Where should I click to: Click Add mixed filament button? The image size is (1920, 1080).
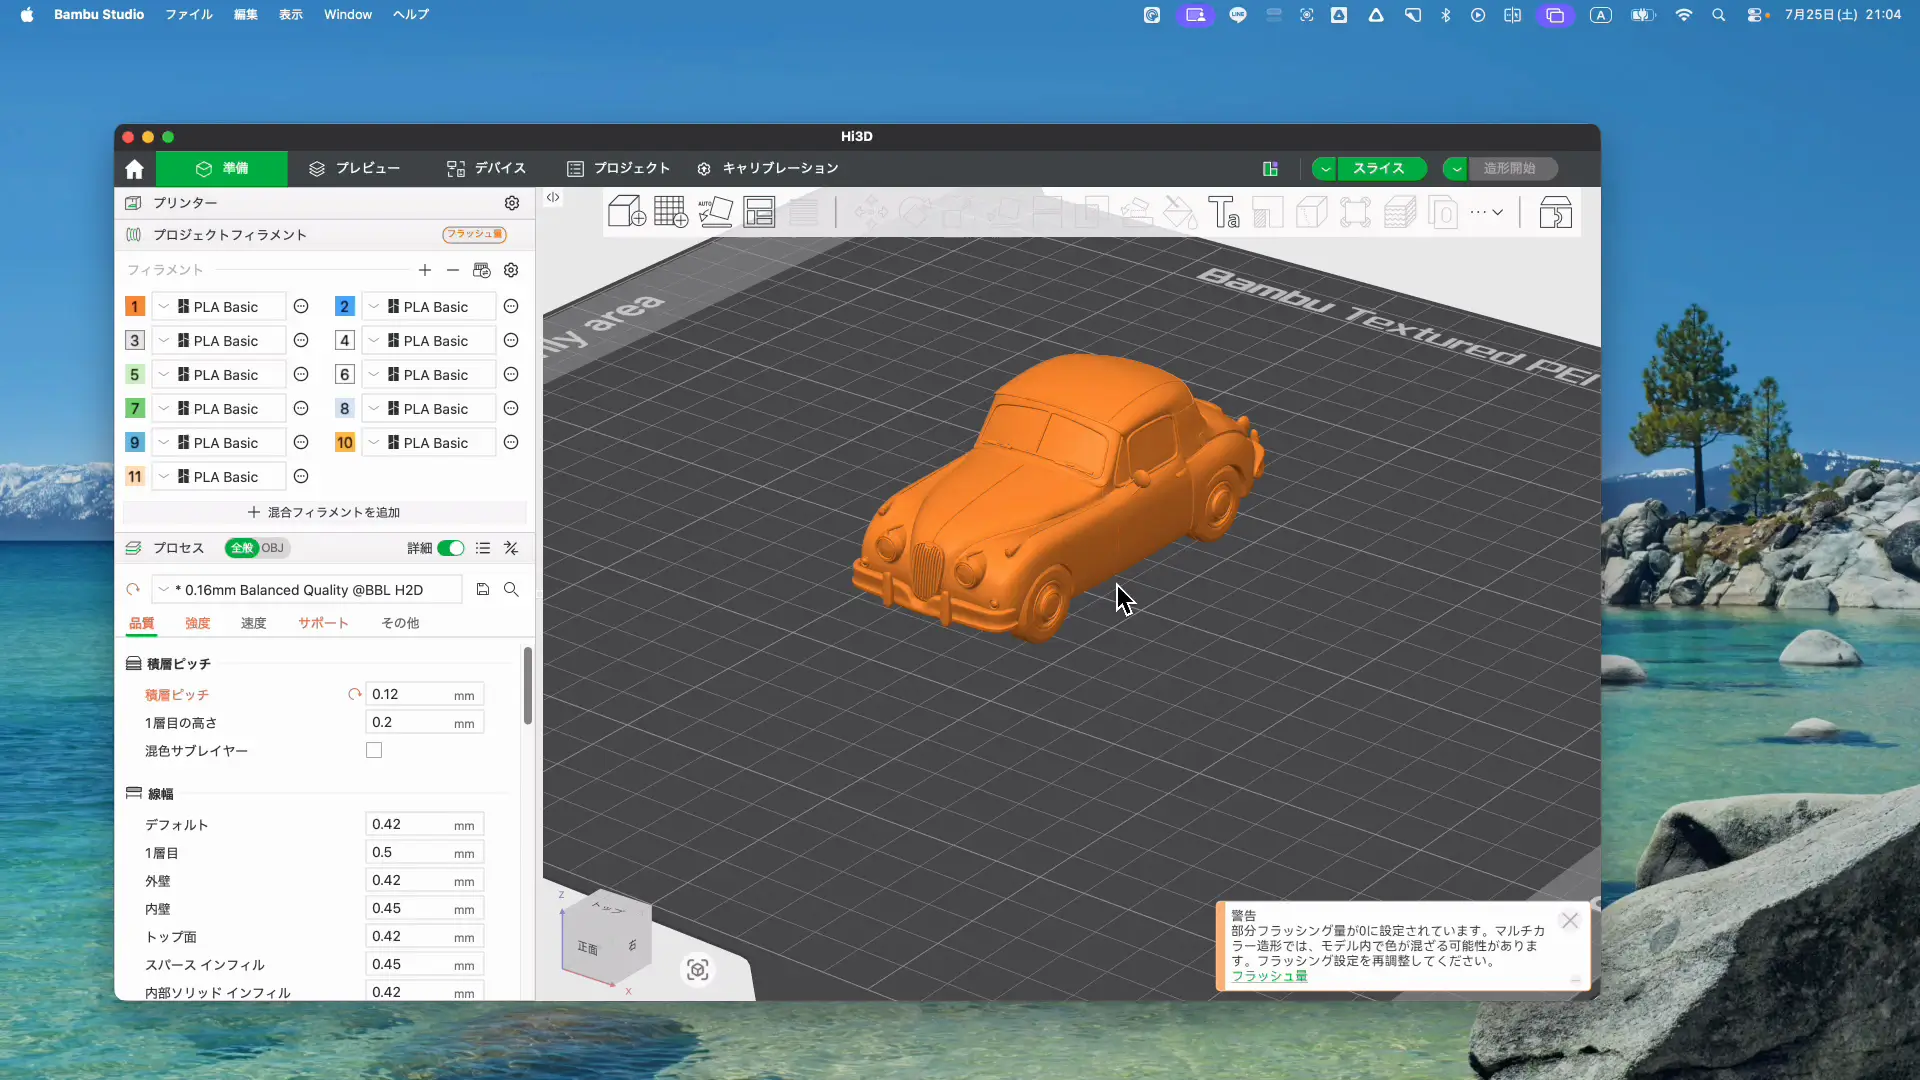(324, 512)
